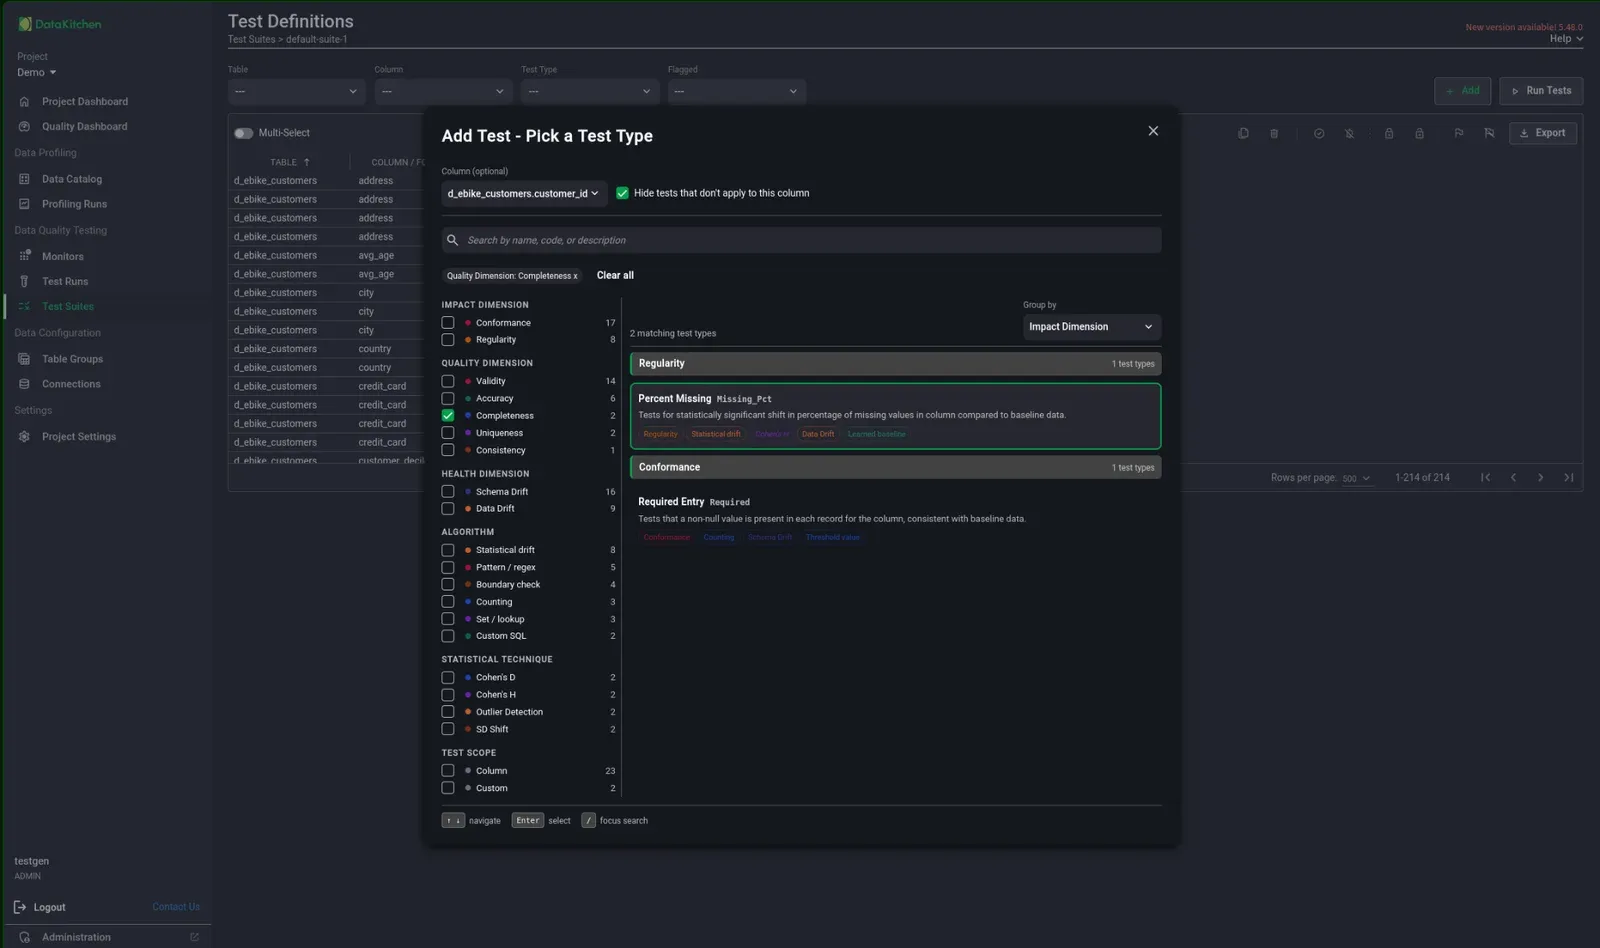This screenshot has width=1600, height=948.
Task: Open the Flagged filter dropdown
Action: (x=737, y=91)
